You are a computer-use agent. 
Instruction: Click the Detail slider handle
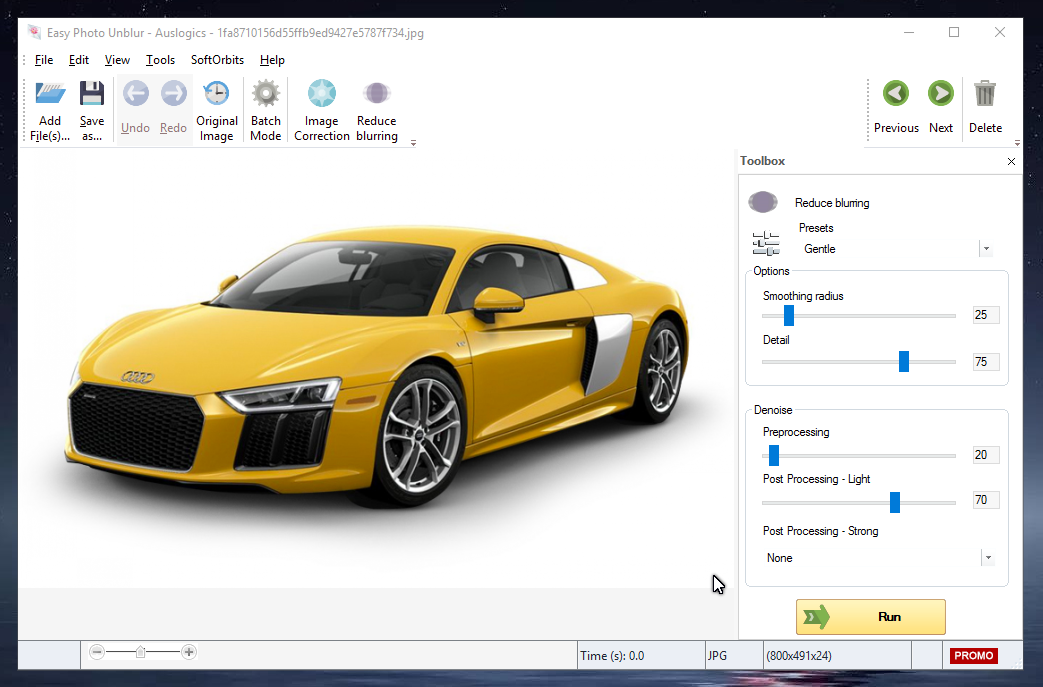(x=904, y=362)
